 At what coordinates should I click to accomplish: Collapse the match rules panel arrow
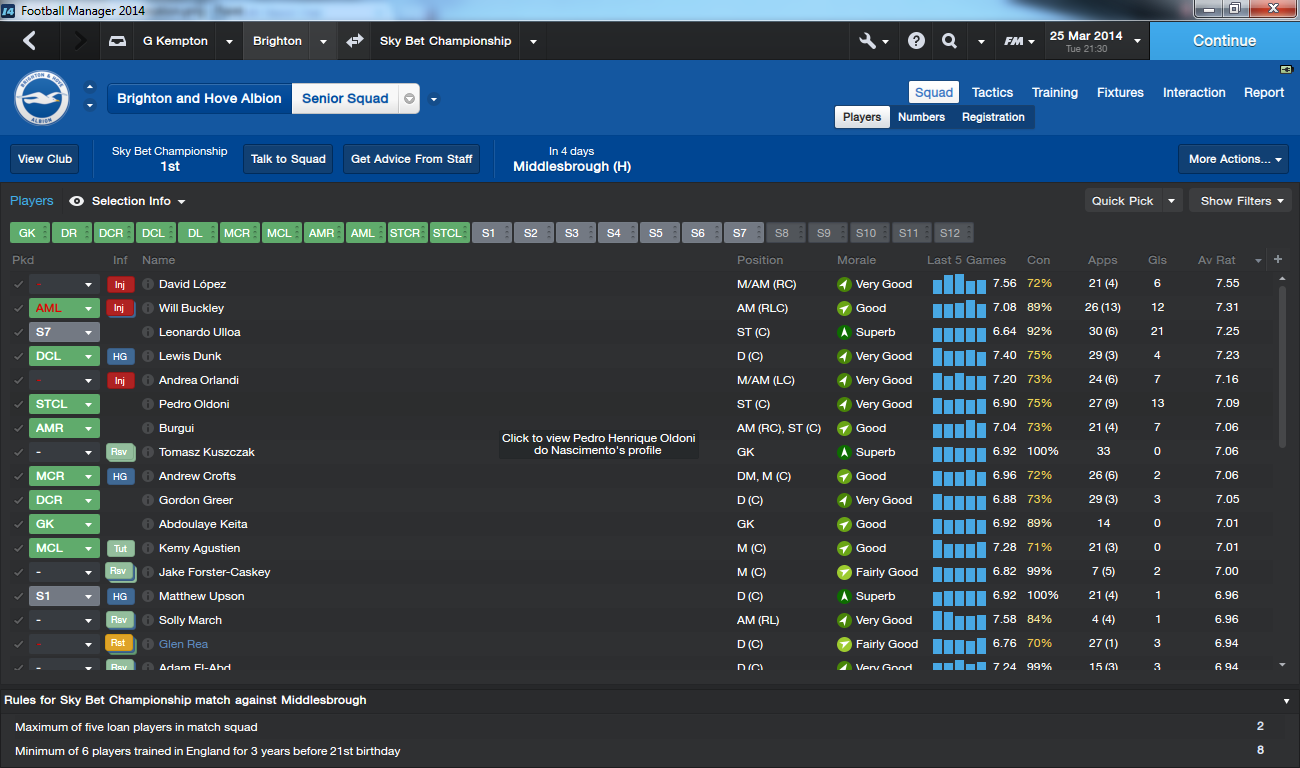[x=1285, y=701]
